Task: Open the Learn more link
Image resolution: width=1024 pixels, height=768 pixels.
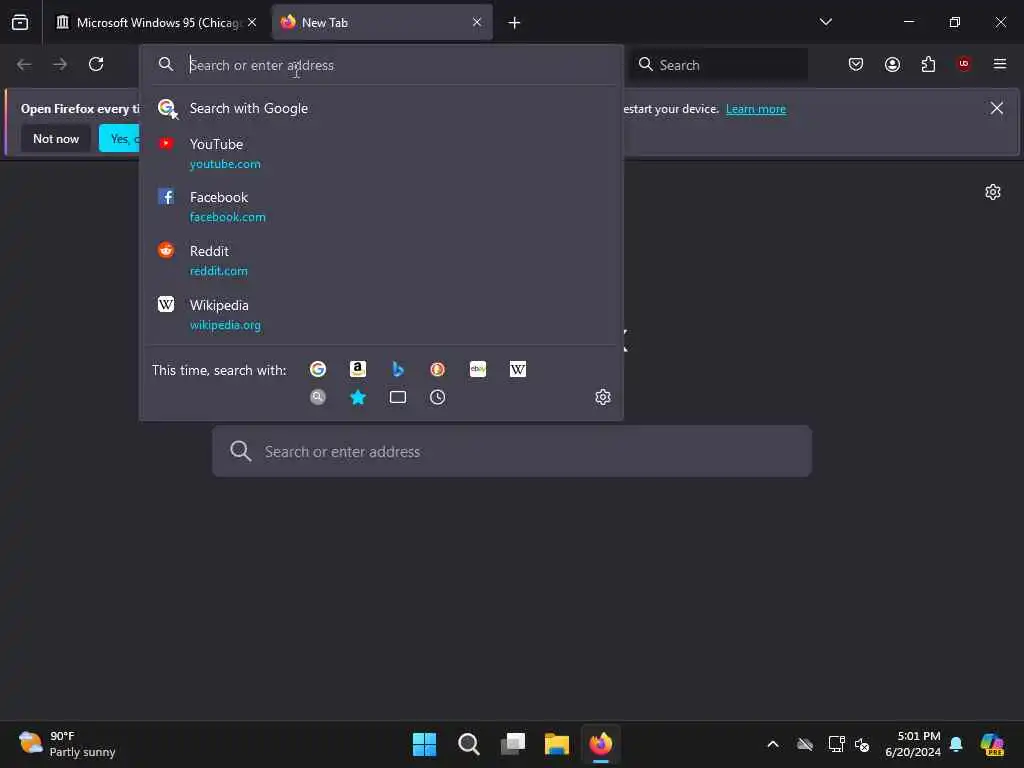Action: (x=756, y=109)
